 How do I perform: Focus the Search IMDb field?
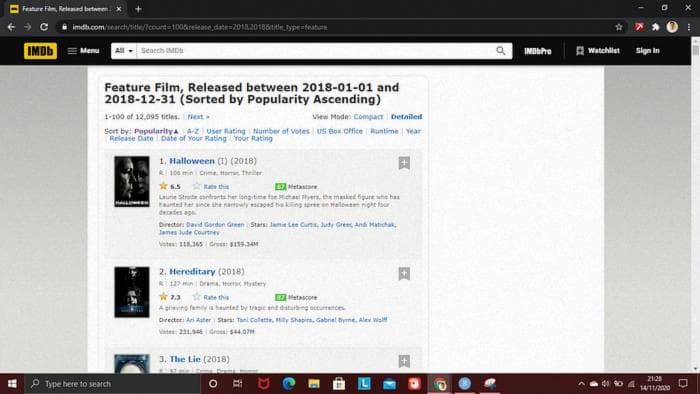coord(315,51)
